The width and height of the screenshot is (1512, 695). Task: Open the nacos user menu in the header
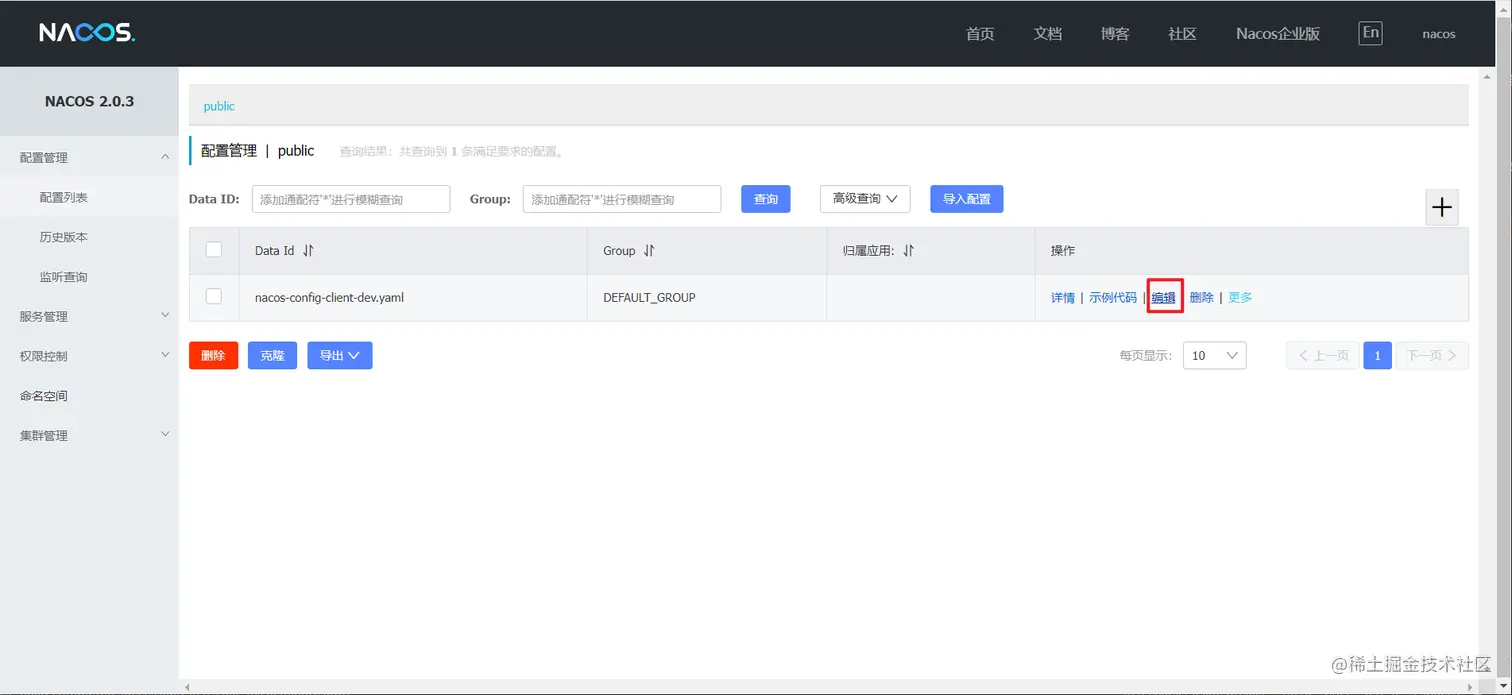(1439, 34)
